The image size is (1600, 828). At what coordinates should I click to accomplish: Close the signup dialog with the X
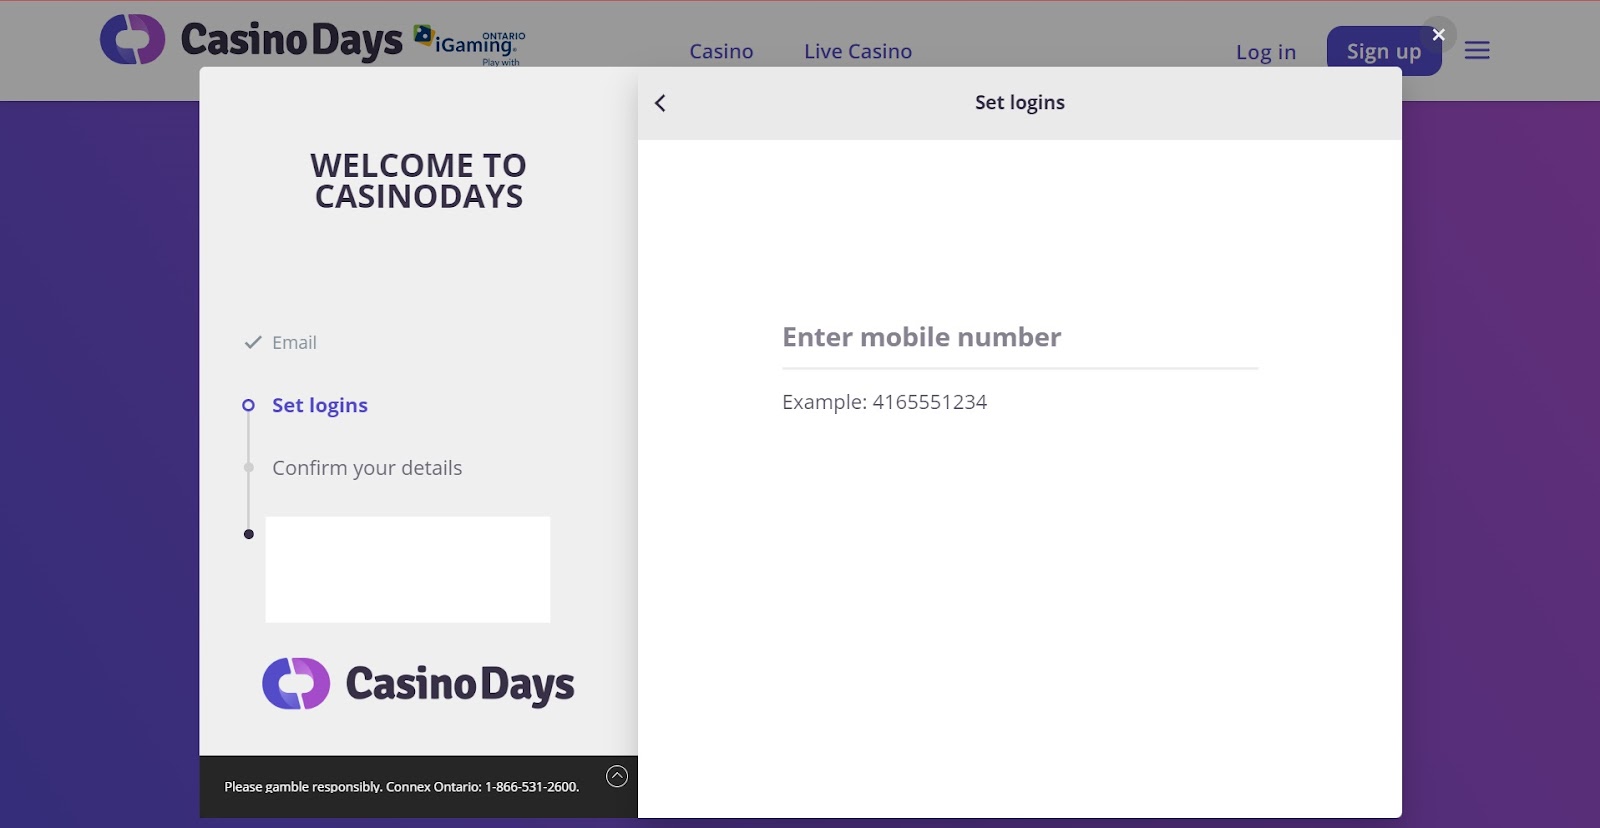point(1438,35)
